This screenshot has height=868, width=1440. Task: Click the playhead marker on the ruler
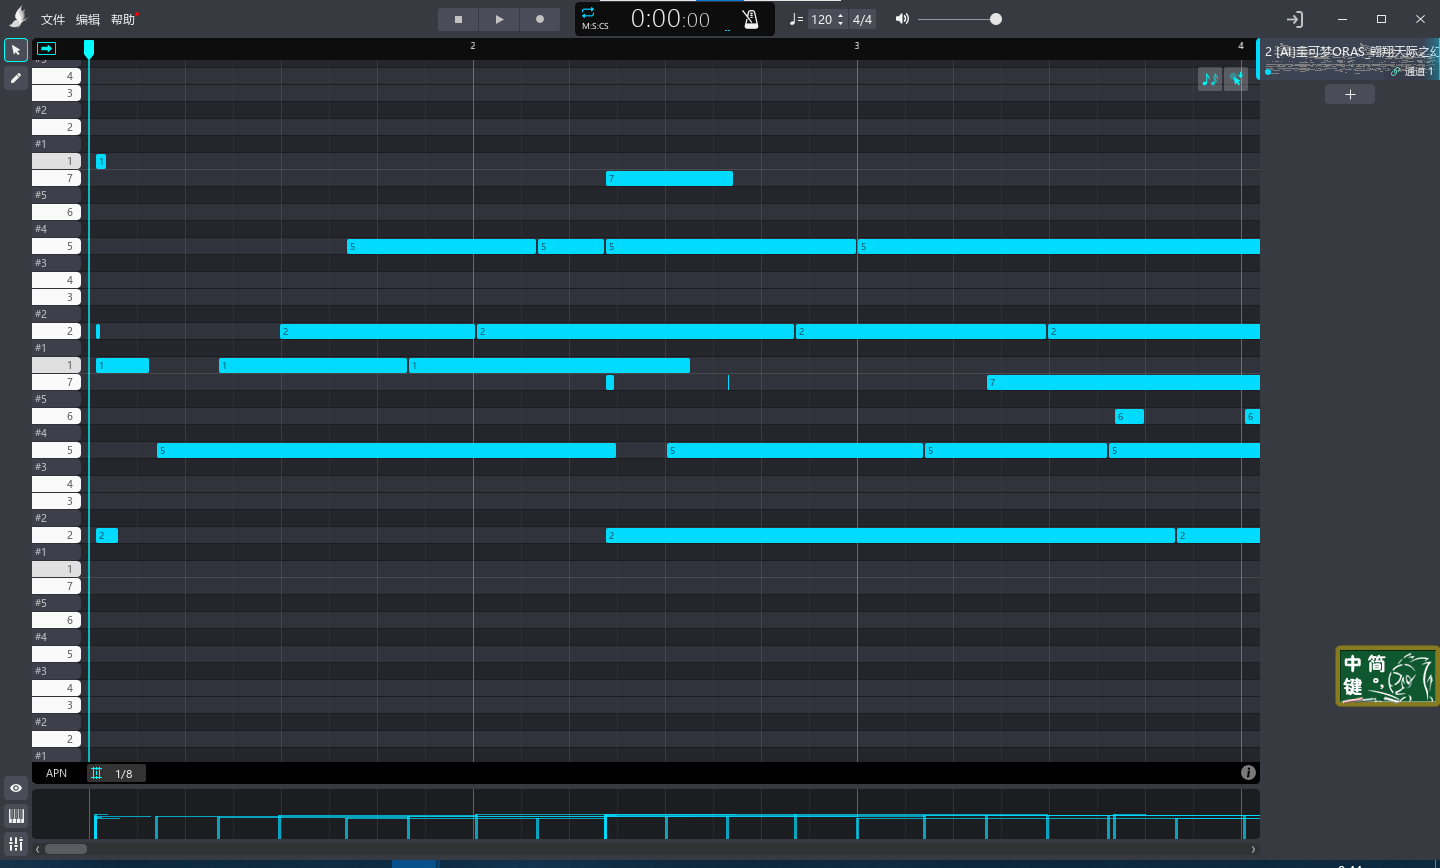[x=89, y=48]
